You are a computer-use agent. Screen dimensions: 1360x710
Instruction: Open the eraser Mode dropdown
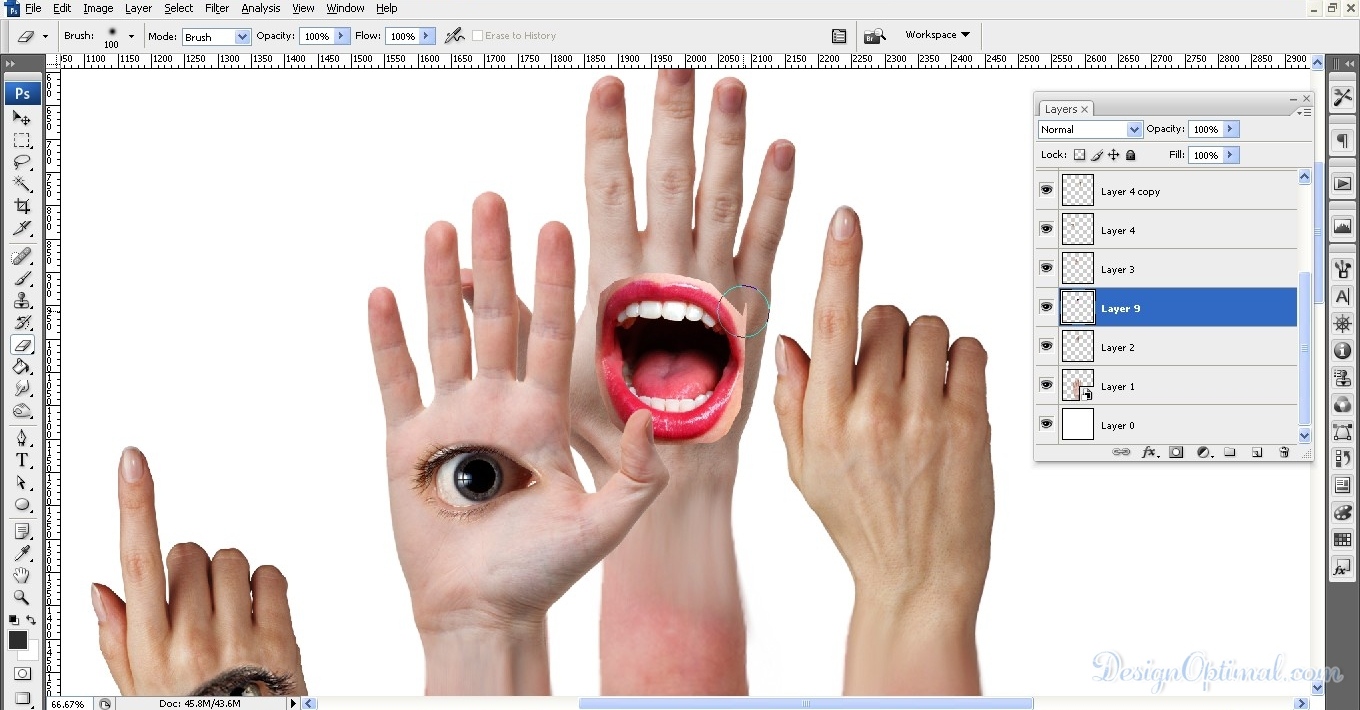[215, 37]
